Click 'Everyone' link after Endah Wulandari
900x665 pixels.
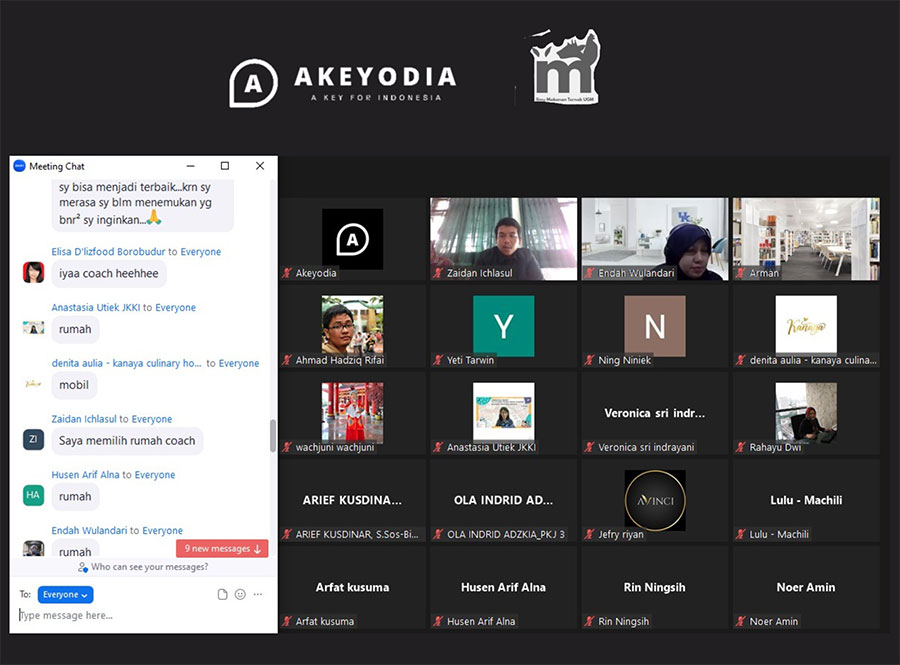pyautogui.click(x=162, y=531)
